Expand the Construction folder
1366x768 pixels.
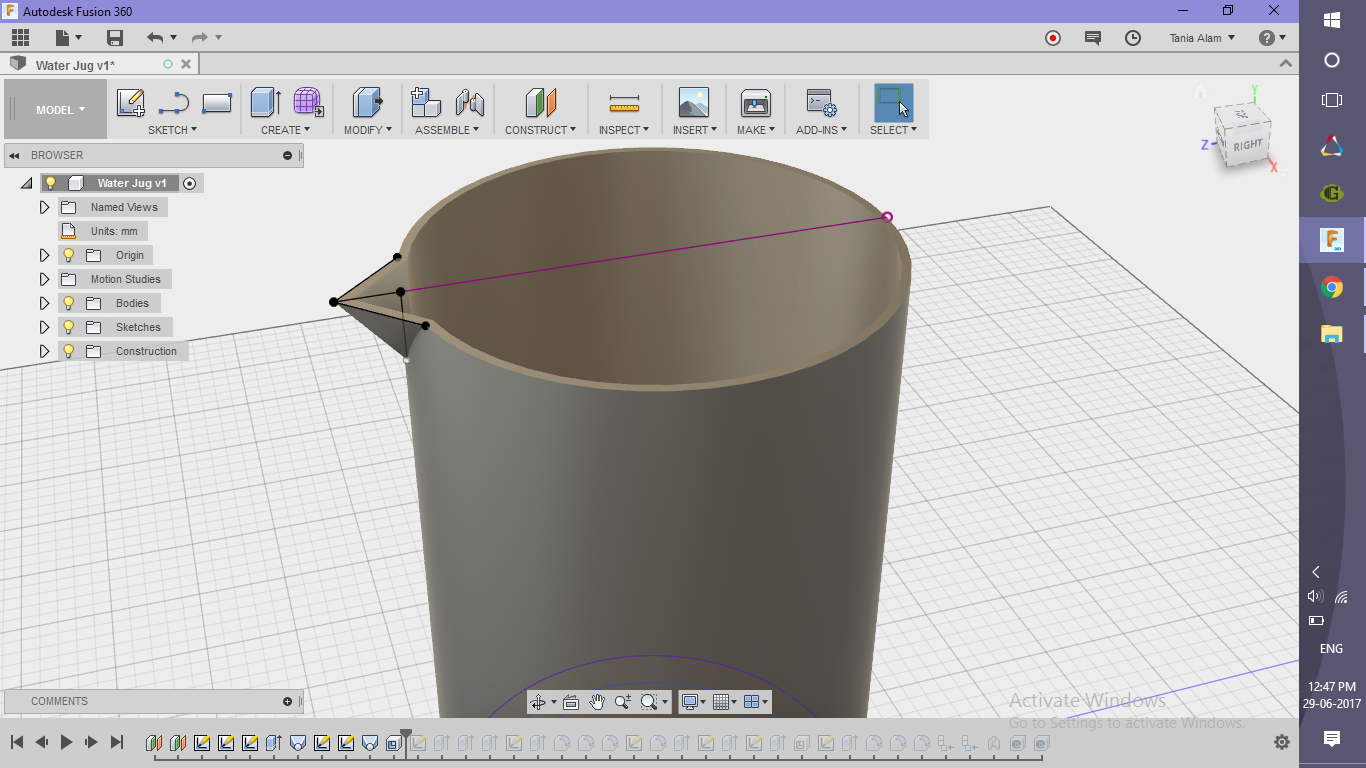pos(44,351)
